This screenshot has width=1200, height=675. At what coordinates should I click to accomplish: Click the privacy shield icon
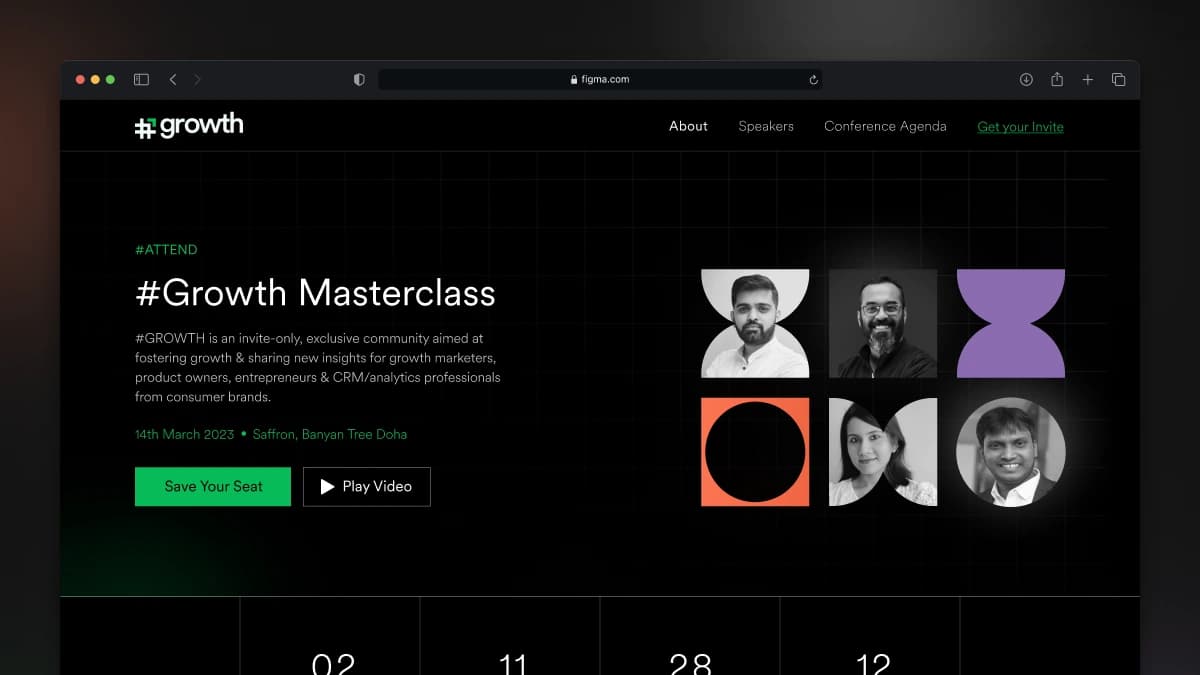359,80
